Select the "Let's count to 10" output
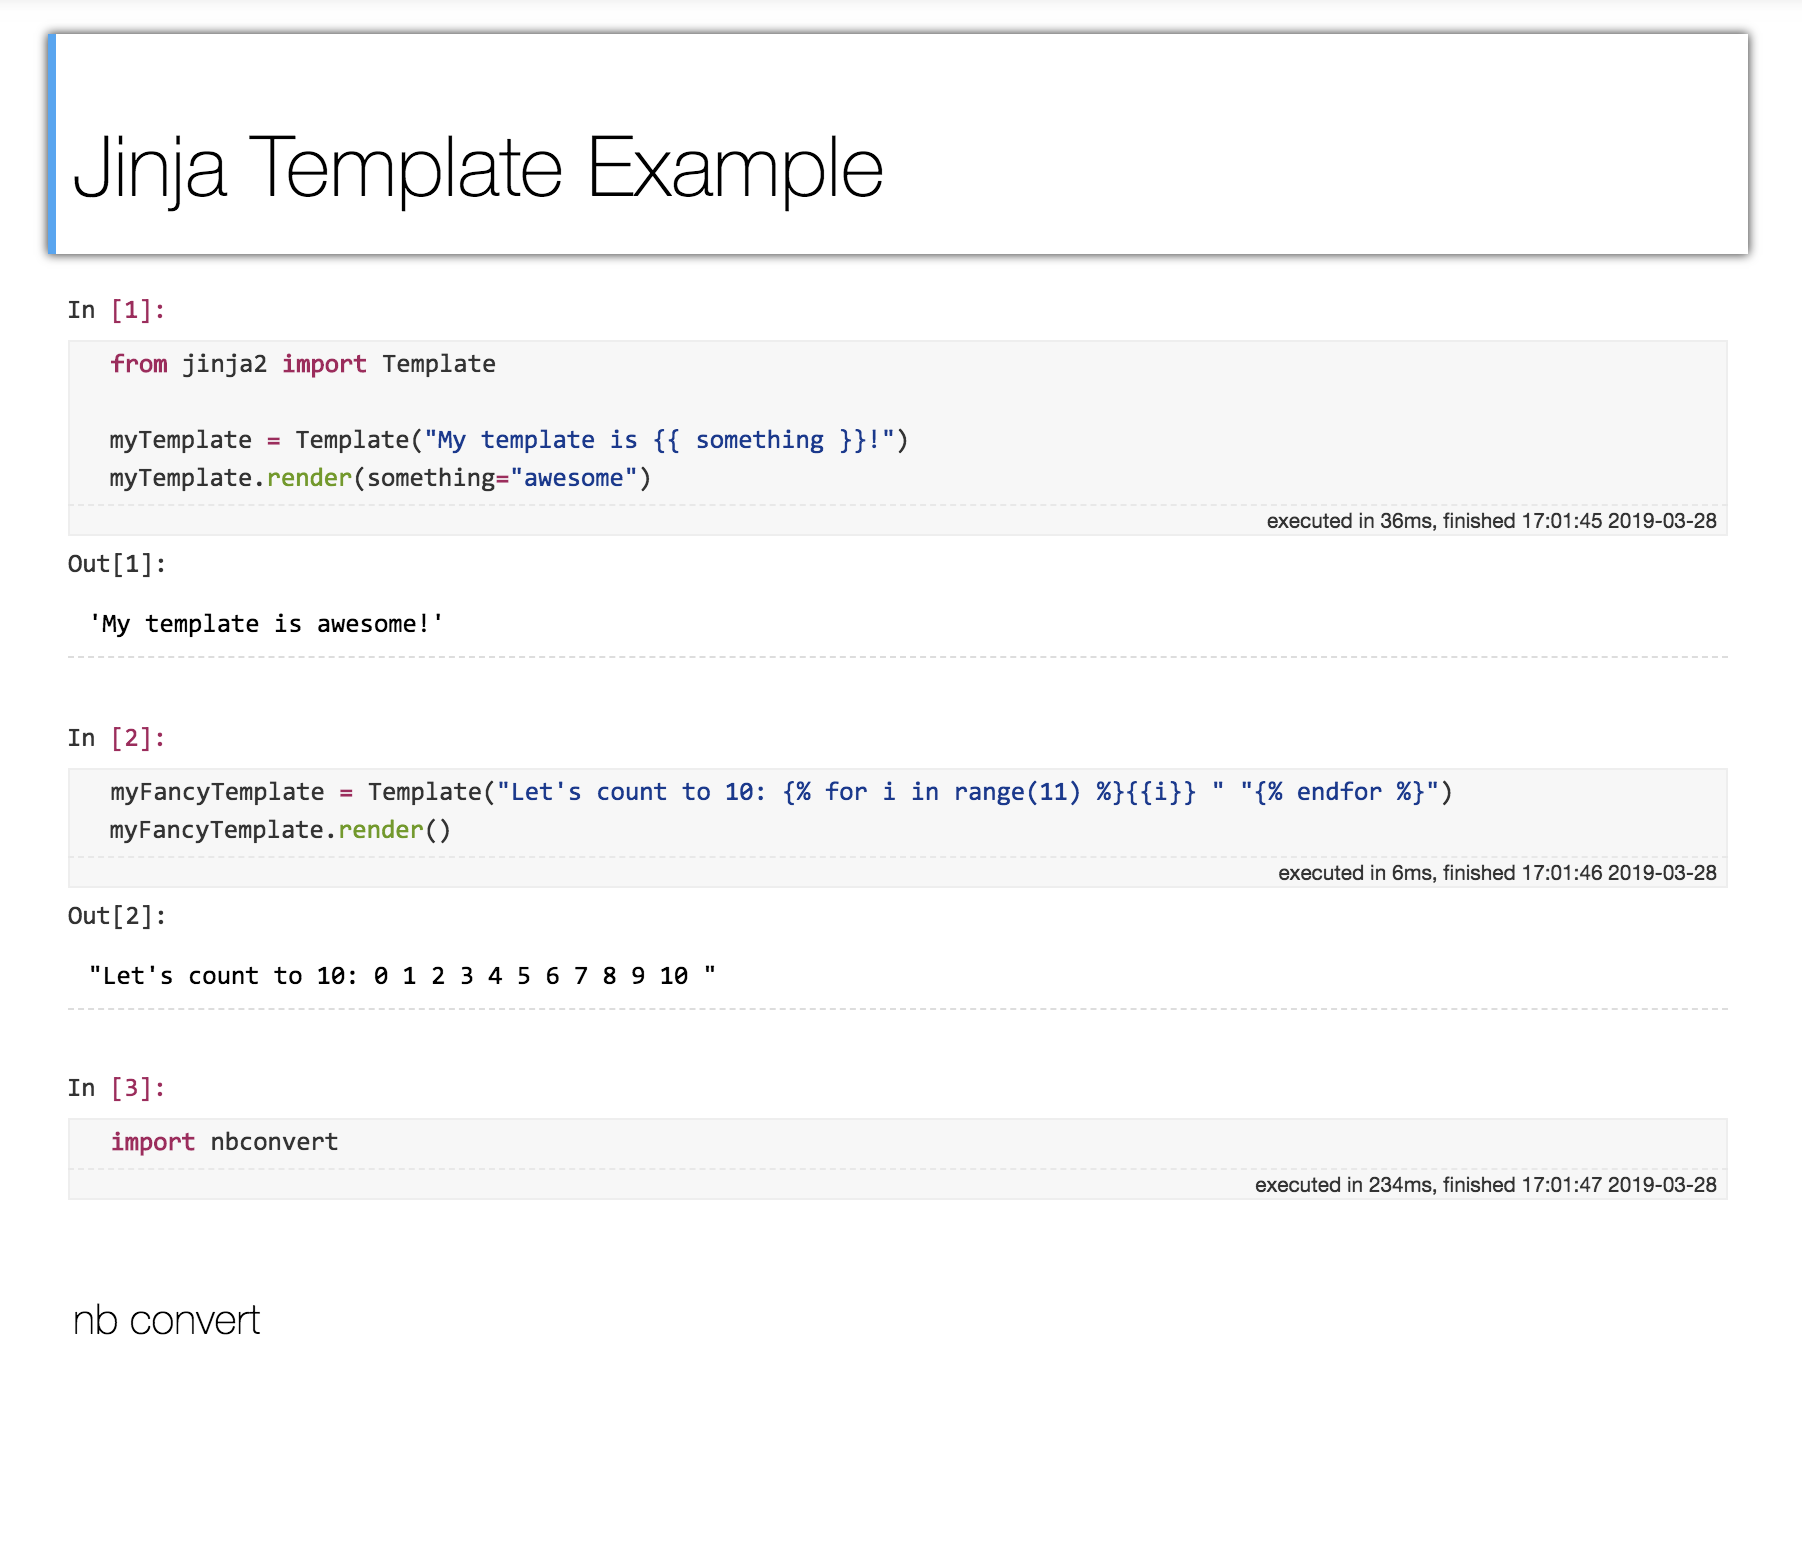The width and height of the screenshot is (1802, 1554). tap(402, 976)
